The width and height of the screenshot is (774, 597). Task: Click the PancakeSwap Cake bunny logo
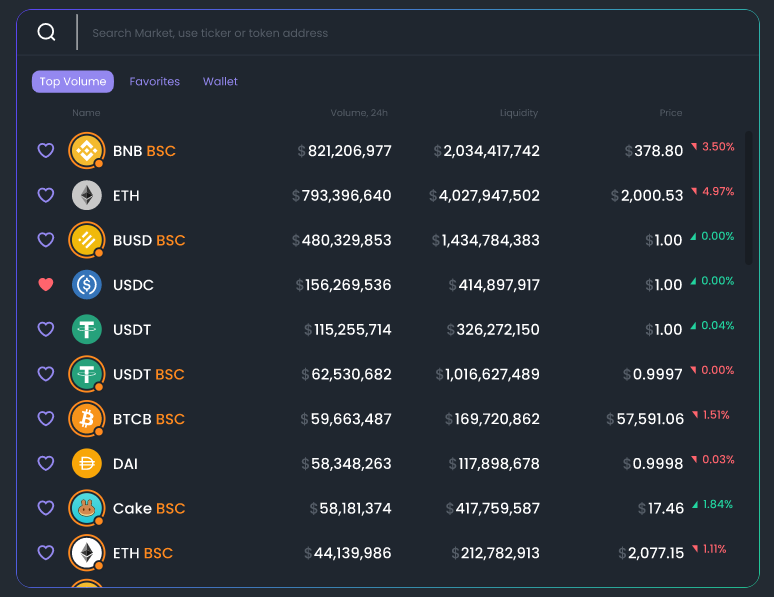point(87,508)
